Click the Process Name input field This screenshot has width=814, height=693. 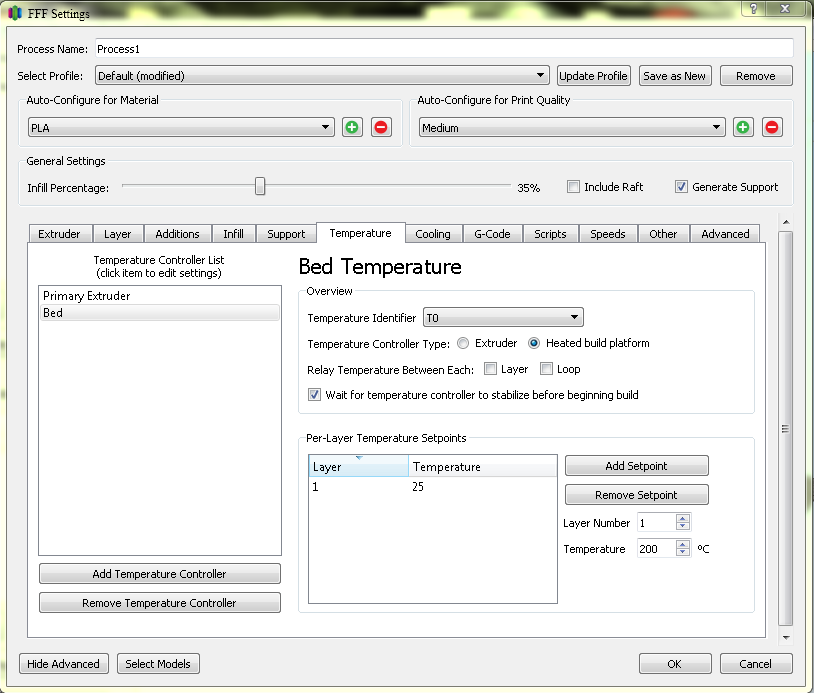443,49
